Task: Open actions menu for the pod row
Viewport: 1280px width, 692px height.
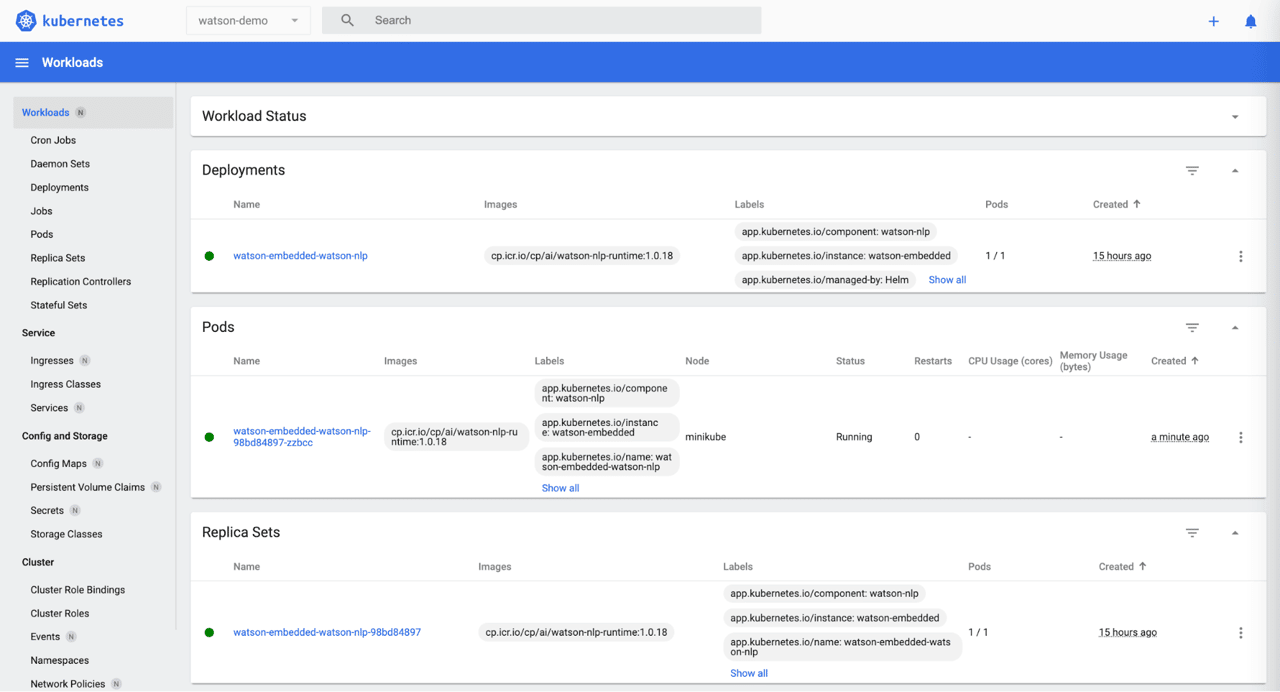Action: [x=1241, y=437]
